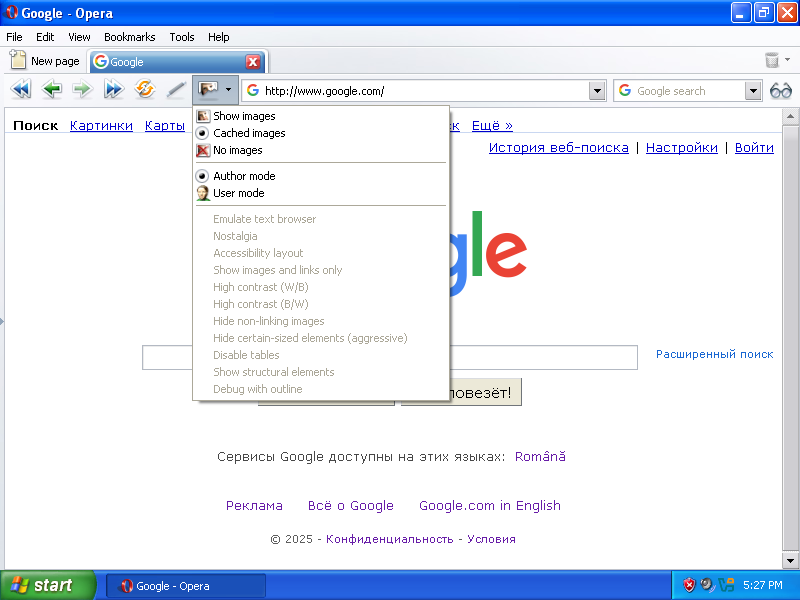This screenshot has height=600, width=800.
Task: Open Расширенный поиск link
Action: [714, 354]
